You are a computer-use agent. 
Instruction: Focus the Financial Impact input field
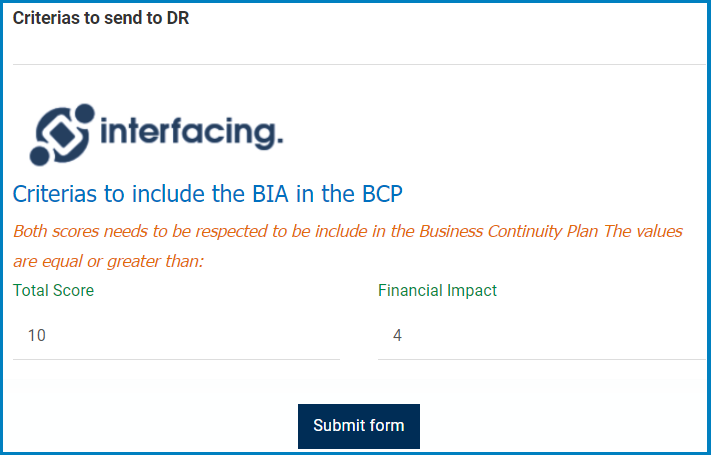coord(540,336)
